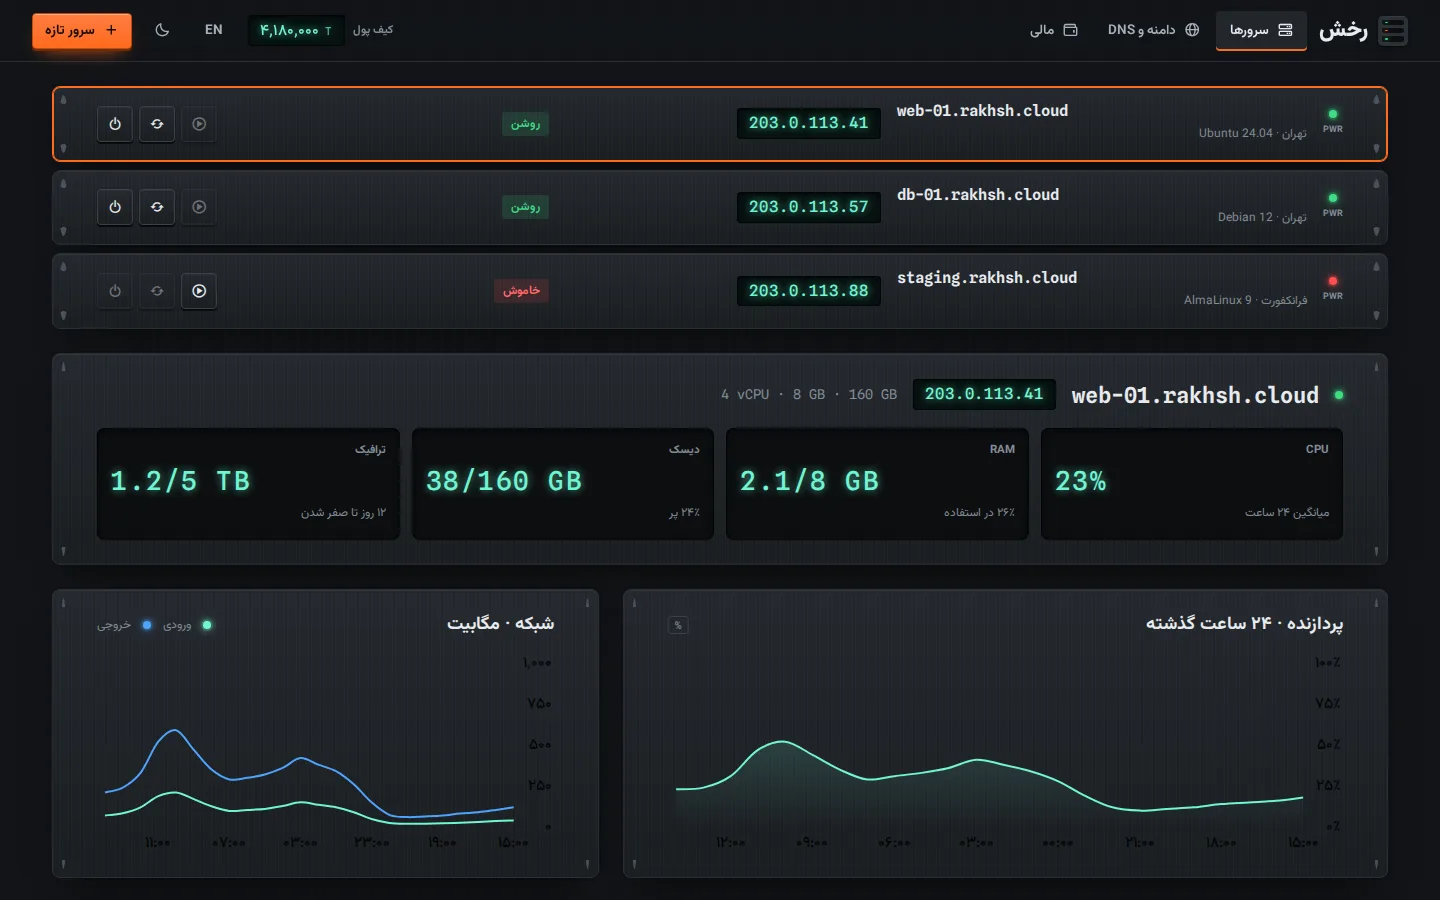Open the سرورها servers tab

[1261, 30]
